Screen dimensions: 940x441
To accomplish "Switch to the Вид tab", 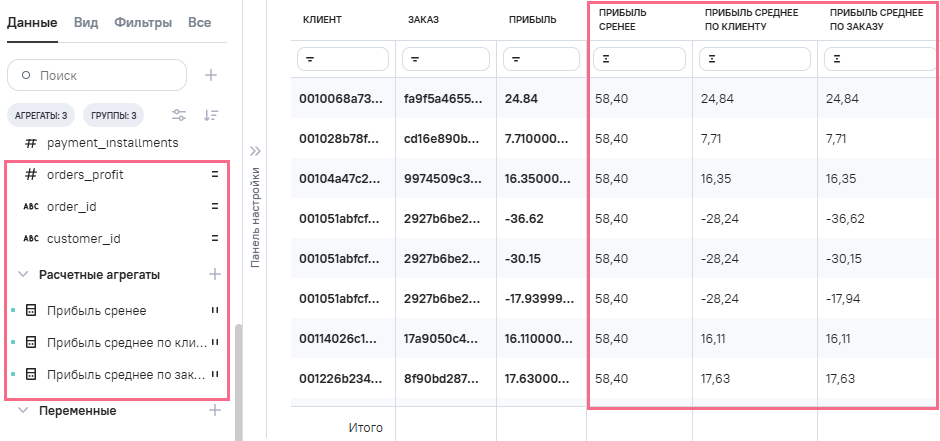I will point(86,22).
